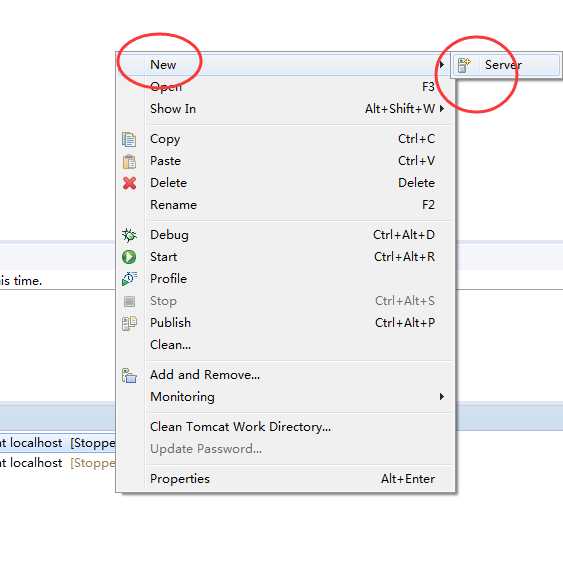Viewport: 563px width, 573px height.
Task: Choose Copy menu entry text
Action: tap(165, 139)
